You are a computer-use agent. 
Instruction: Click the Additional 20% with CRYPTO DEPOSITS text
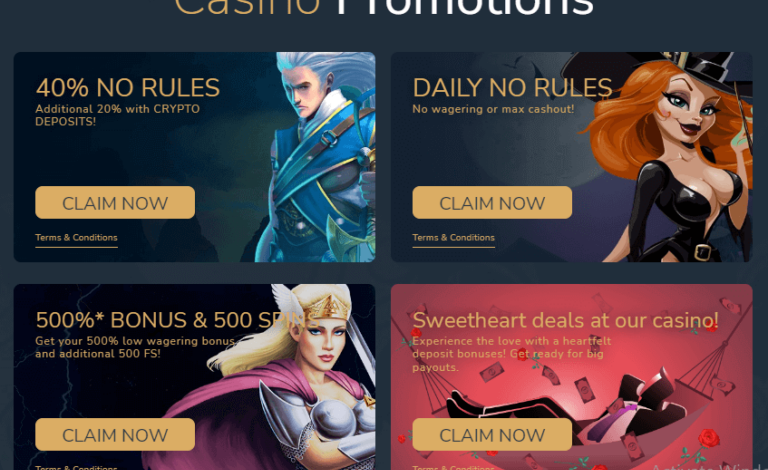[x=118, y=115]
